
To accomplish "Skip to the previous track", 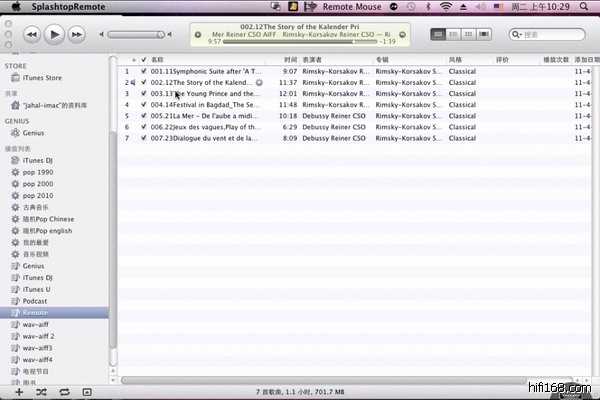I will tap(31, 34).
